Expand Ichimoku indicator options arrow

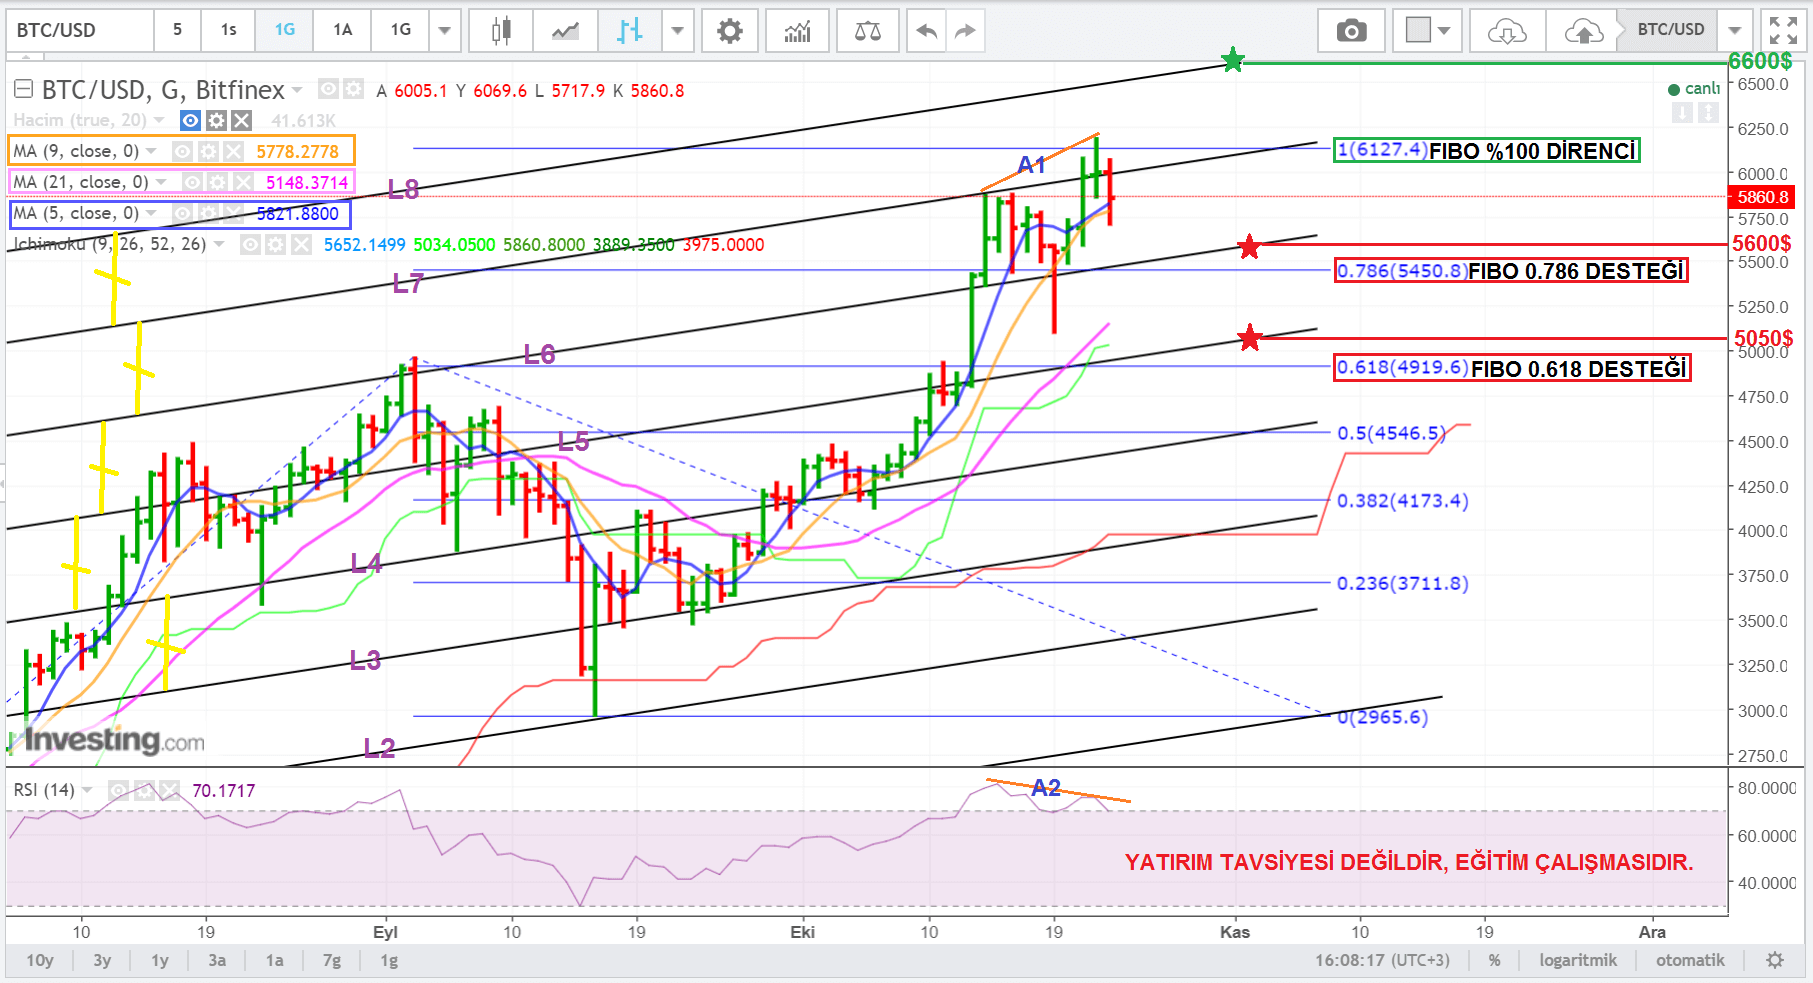(x=219, y=244)
